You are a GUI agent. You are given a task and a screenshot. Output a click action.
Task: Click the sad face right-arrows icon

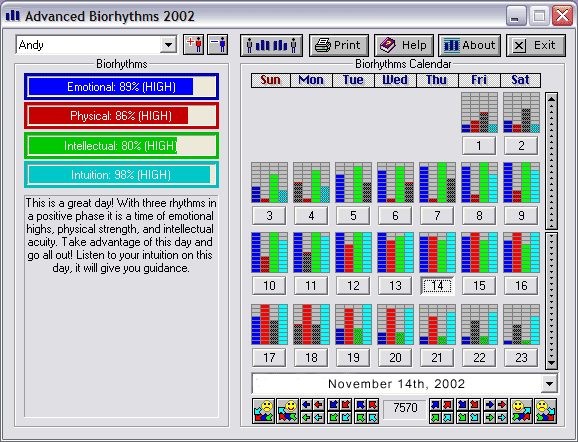coord(546,411)
